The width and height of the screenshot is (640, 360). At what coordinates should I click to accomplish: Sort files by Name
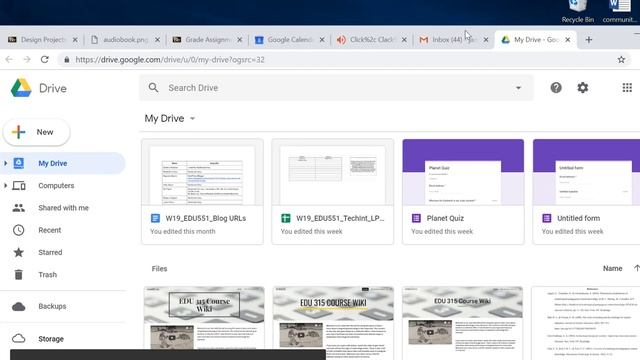[x=612, y=268]
